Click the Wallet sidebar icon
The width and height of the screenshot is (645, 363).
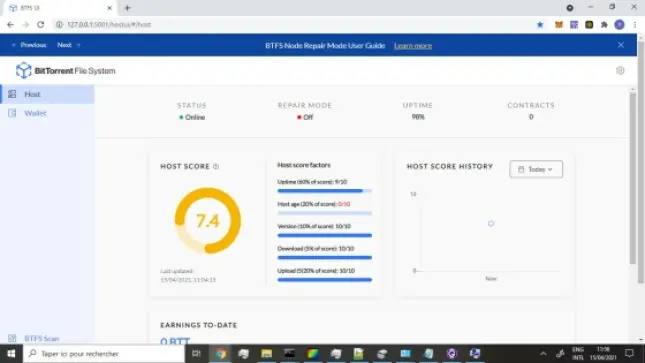(12, 113)
